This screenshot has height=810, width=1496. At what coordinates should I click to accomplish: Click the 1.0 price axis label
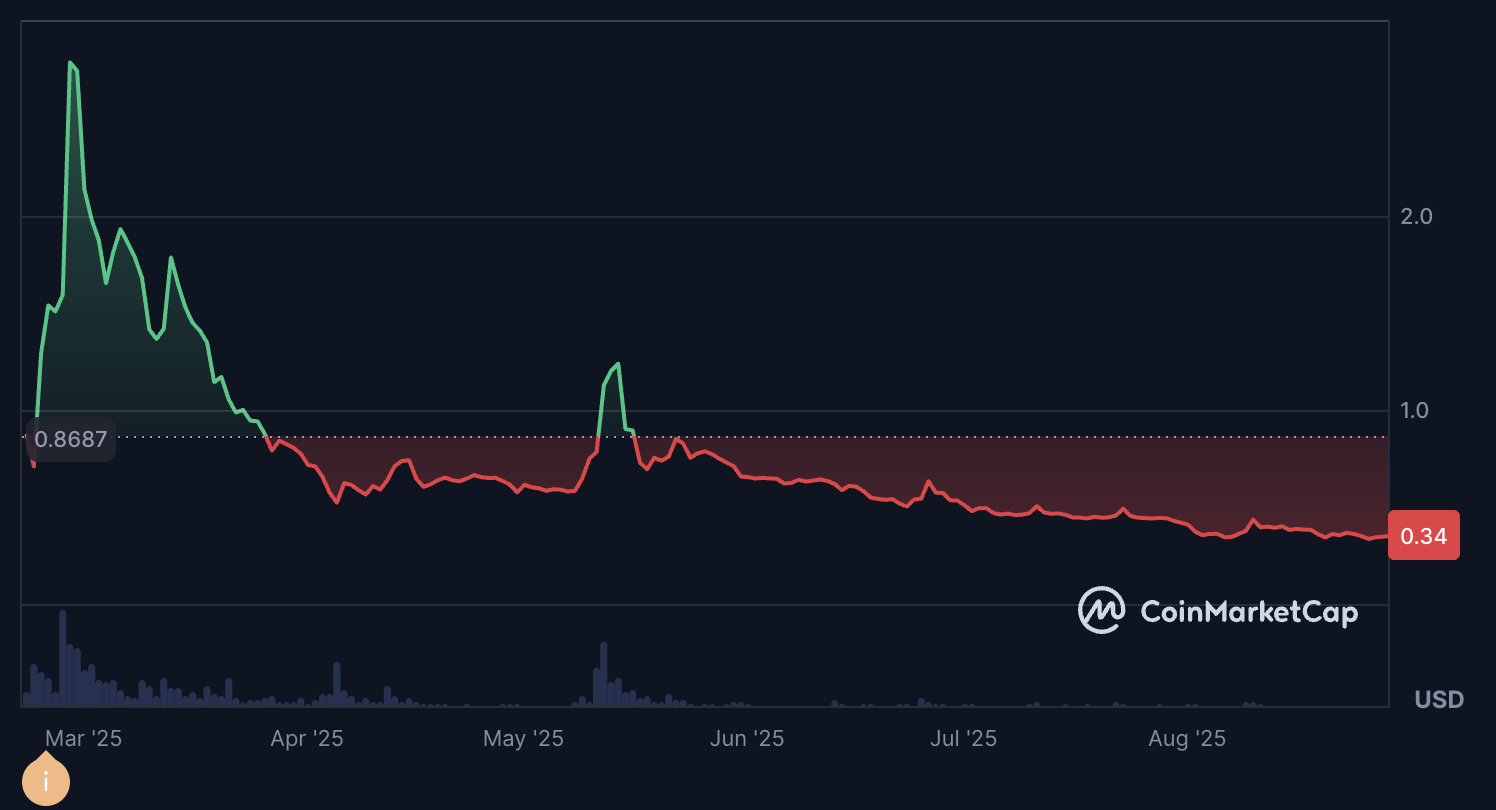point(1417,410)
